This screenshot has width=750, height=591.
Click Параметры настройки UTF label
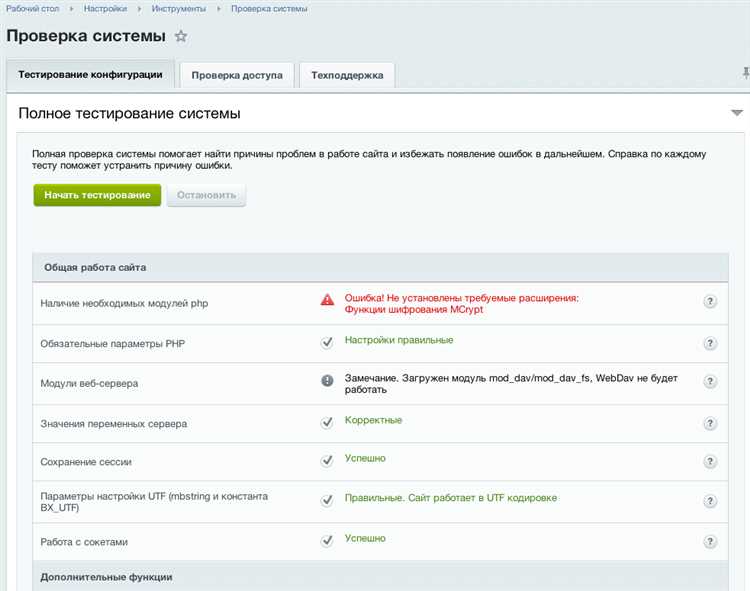pos(154,502)
